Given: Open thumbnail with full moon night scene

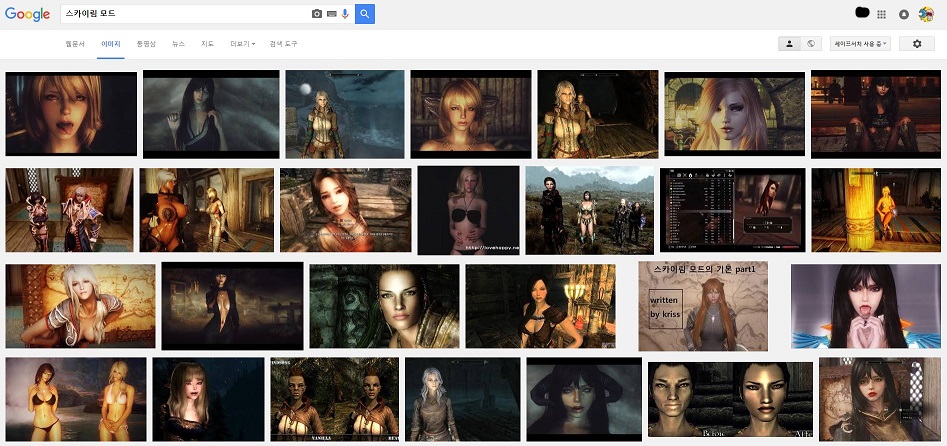Looking at the screenshot, I should click(x=345, y=114).
